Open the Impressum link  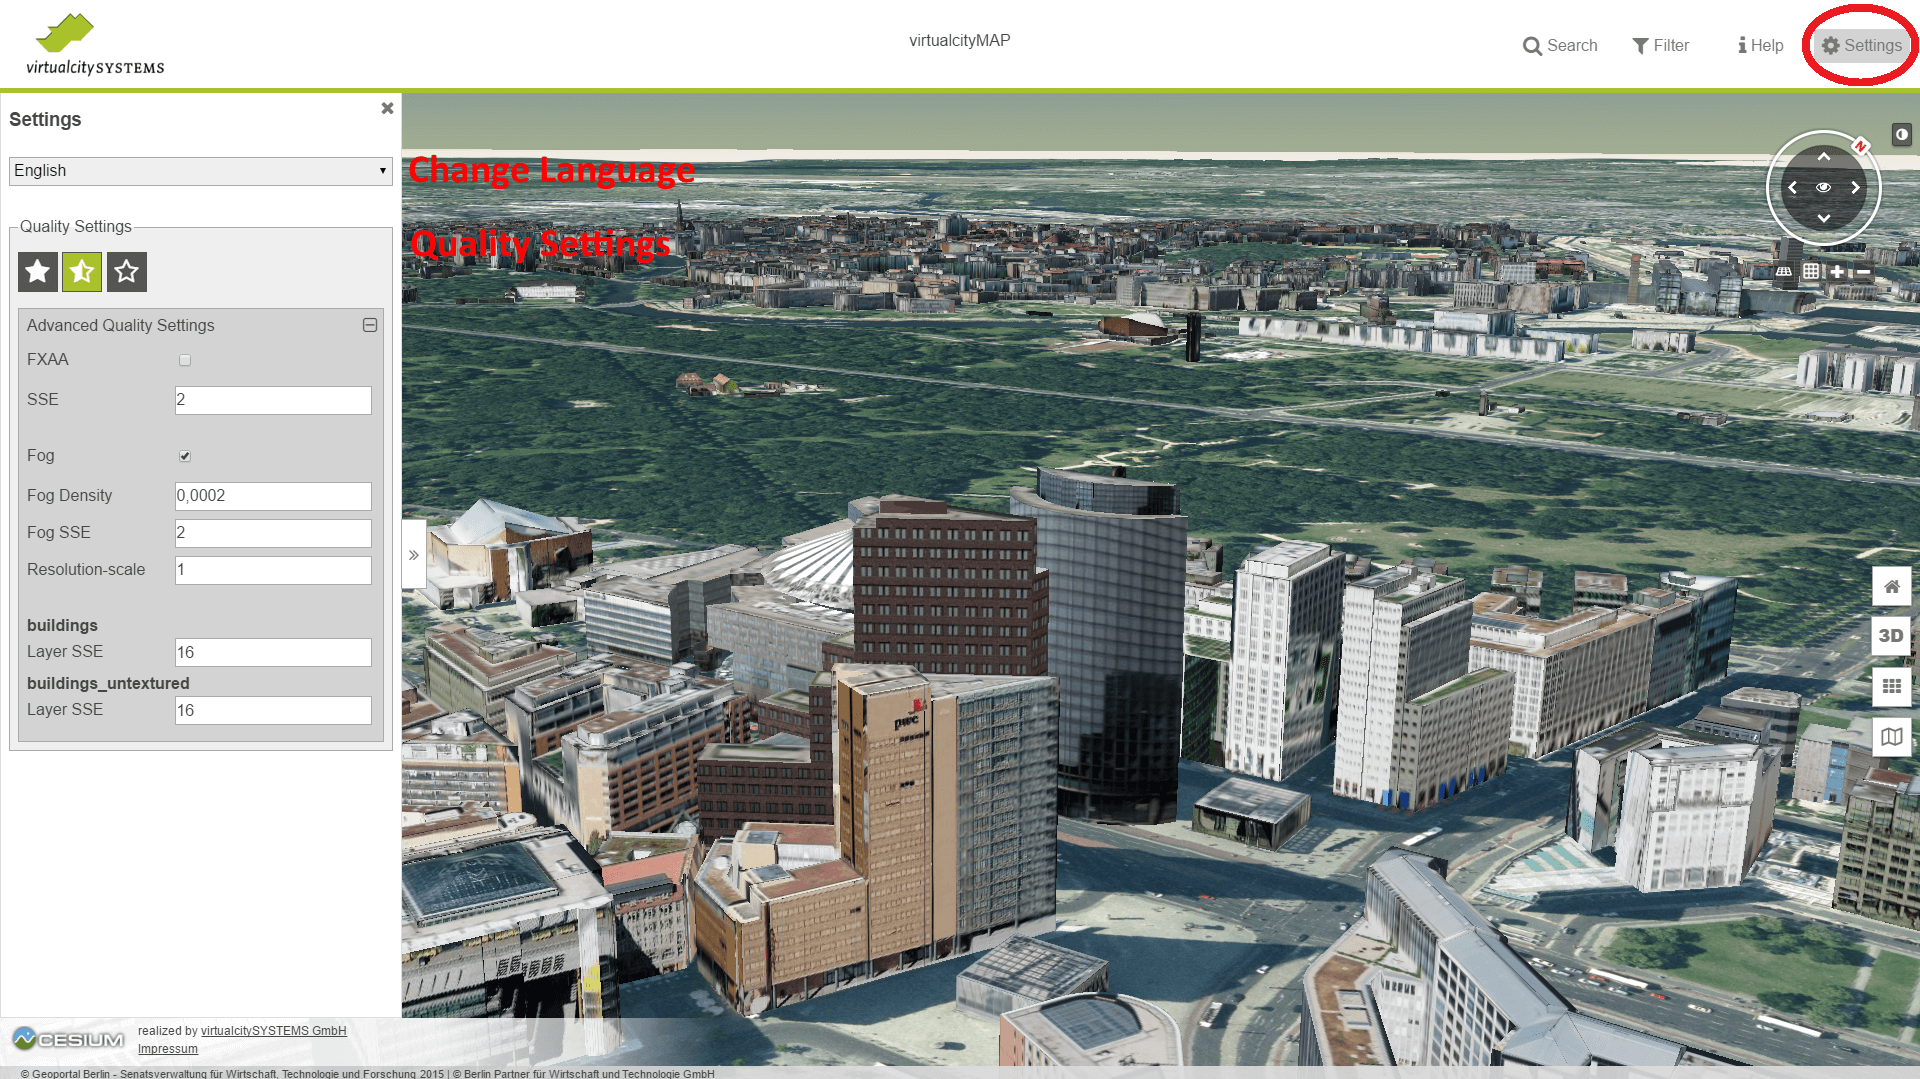[168, 1049]
